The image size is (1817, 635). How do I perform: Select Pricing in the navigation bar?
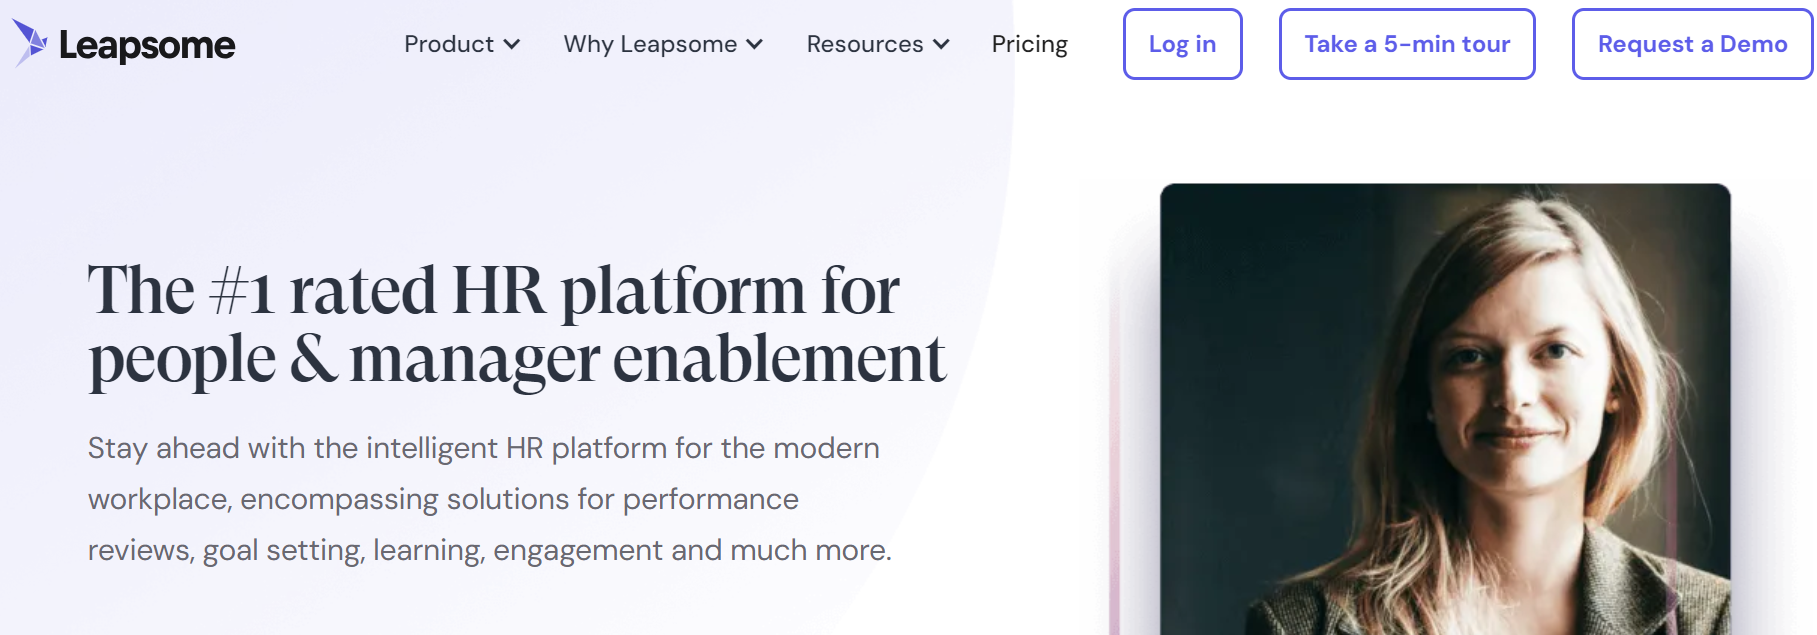[x=1029, y=44]
